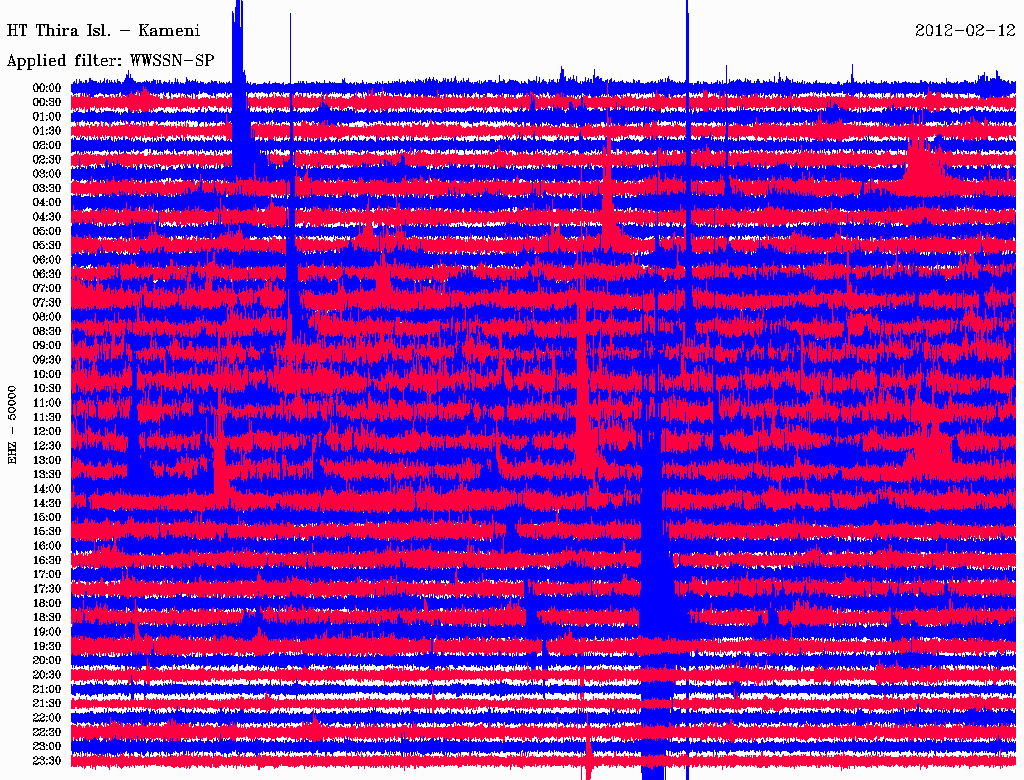This screenshot has height=780, width=1024.
Task: Click the 01:00 time label
Action: (x=47, y=117)
